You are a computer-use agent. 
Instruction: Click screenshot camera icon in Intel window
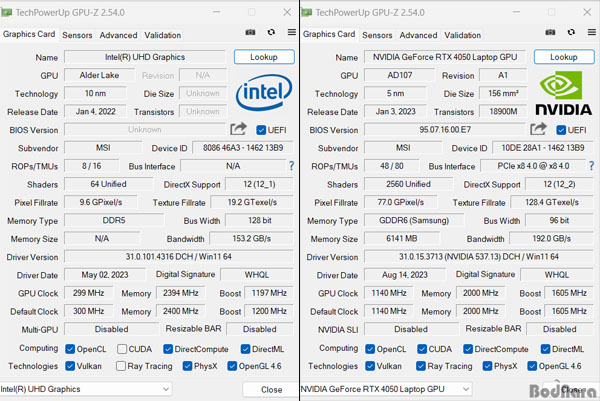point(250,32)
